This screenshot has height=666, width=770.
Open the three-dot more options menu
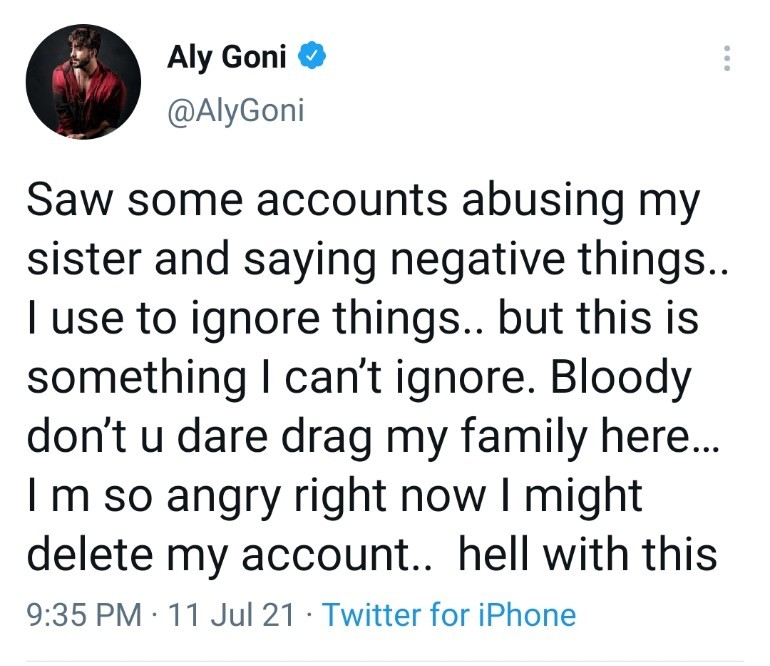pyautogui.click(x=727, y=59)
